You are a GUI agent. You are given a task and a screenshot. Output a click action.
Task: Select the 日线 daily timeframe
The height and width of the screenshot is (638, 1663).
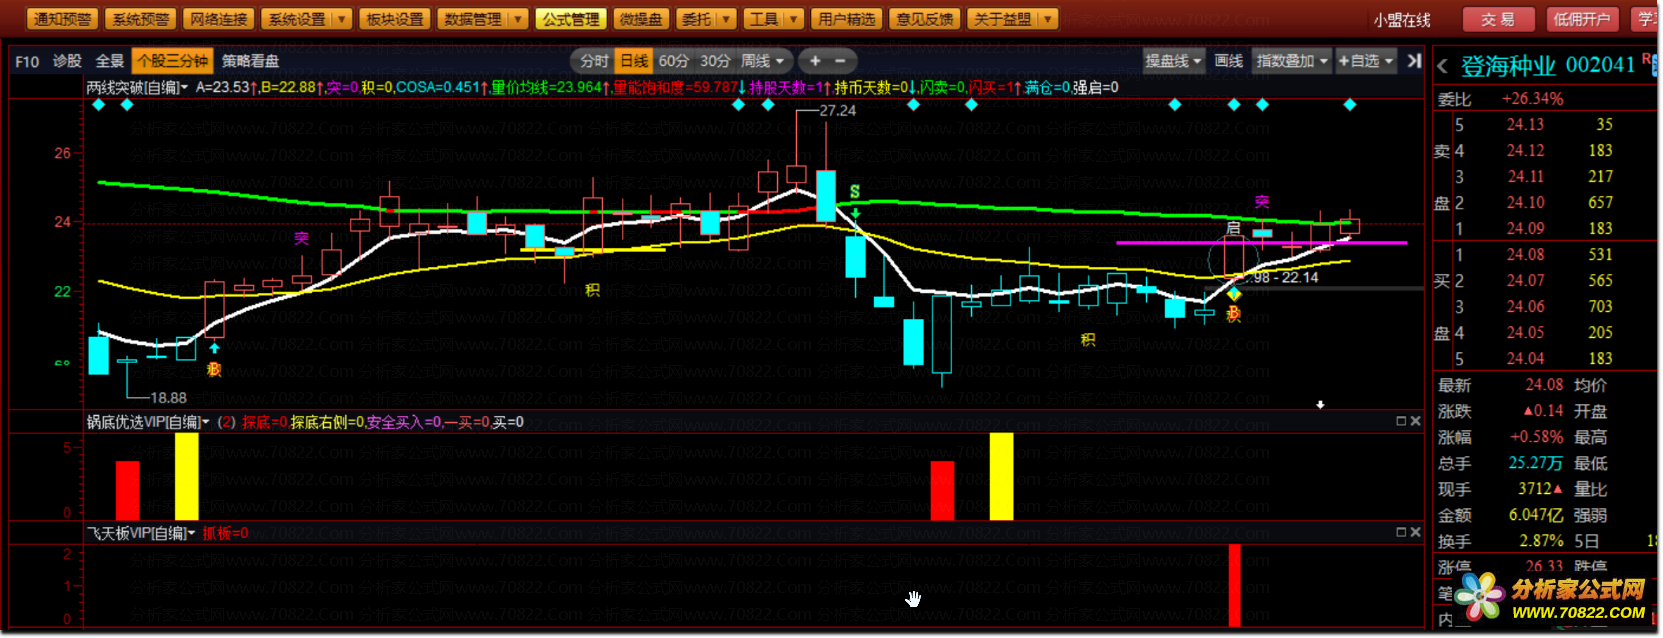[634, 61]
